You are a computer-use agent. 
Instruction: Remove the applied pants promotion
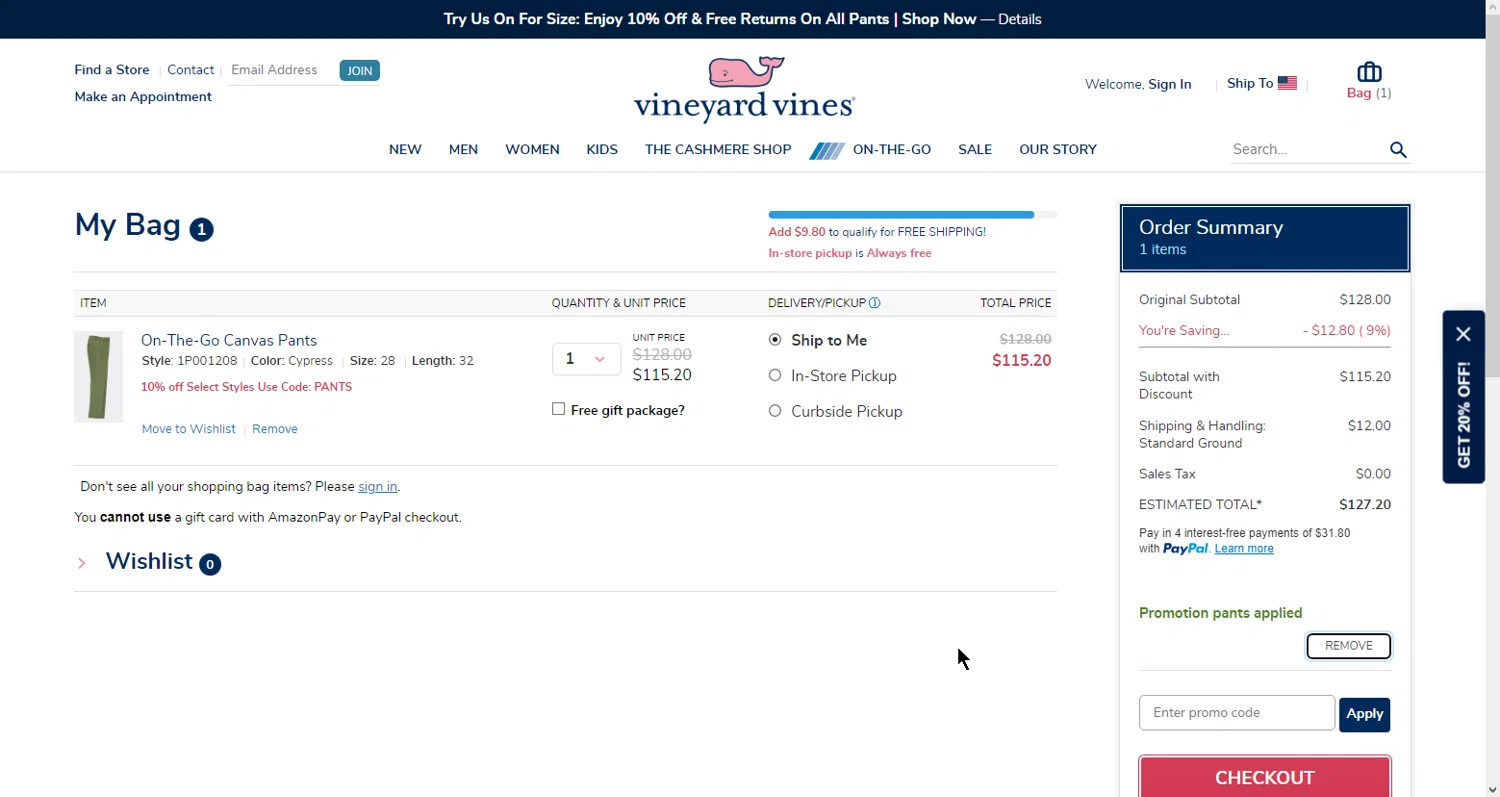tap(1349, 646)
